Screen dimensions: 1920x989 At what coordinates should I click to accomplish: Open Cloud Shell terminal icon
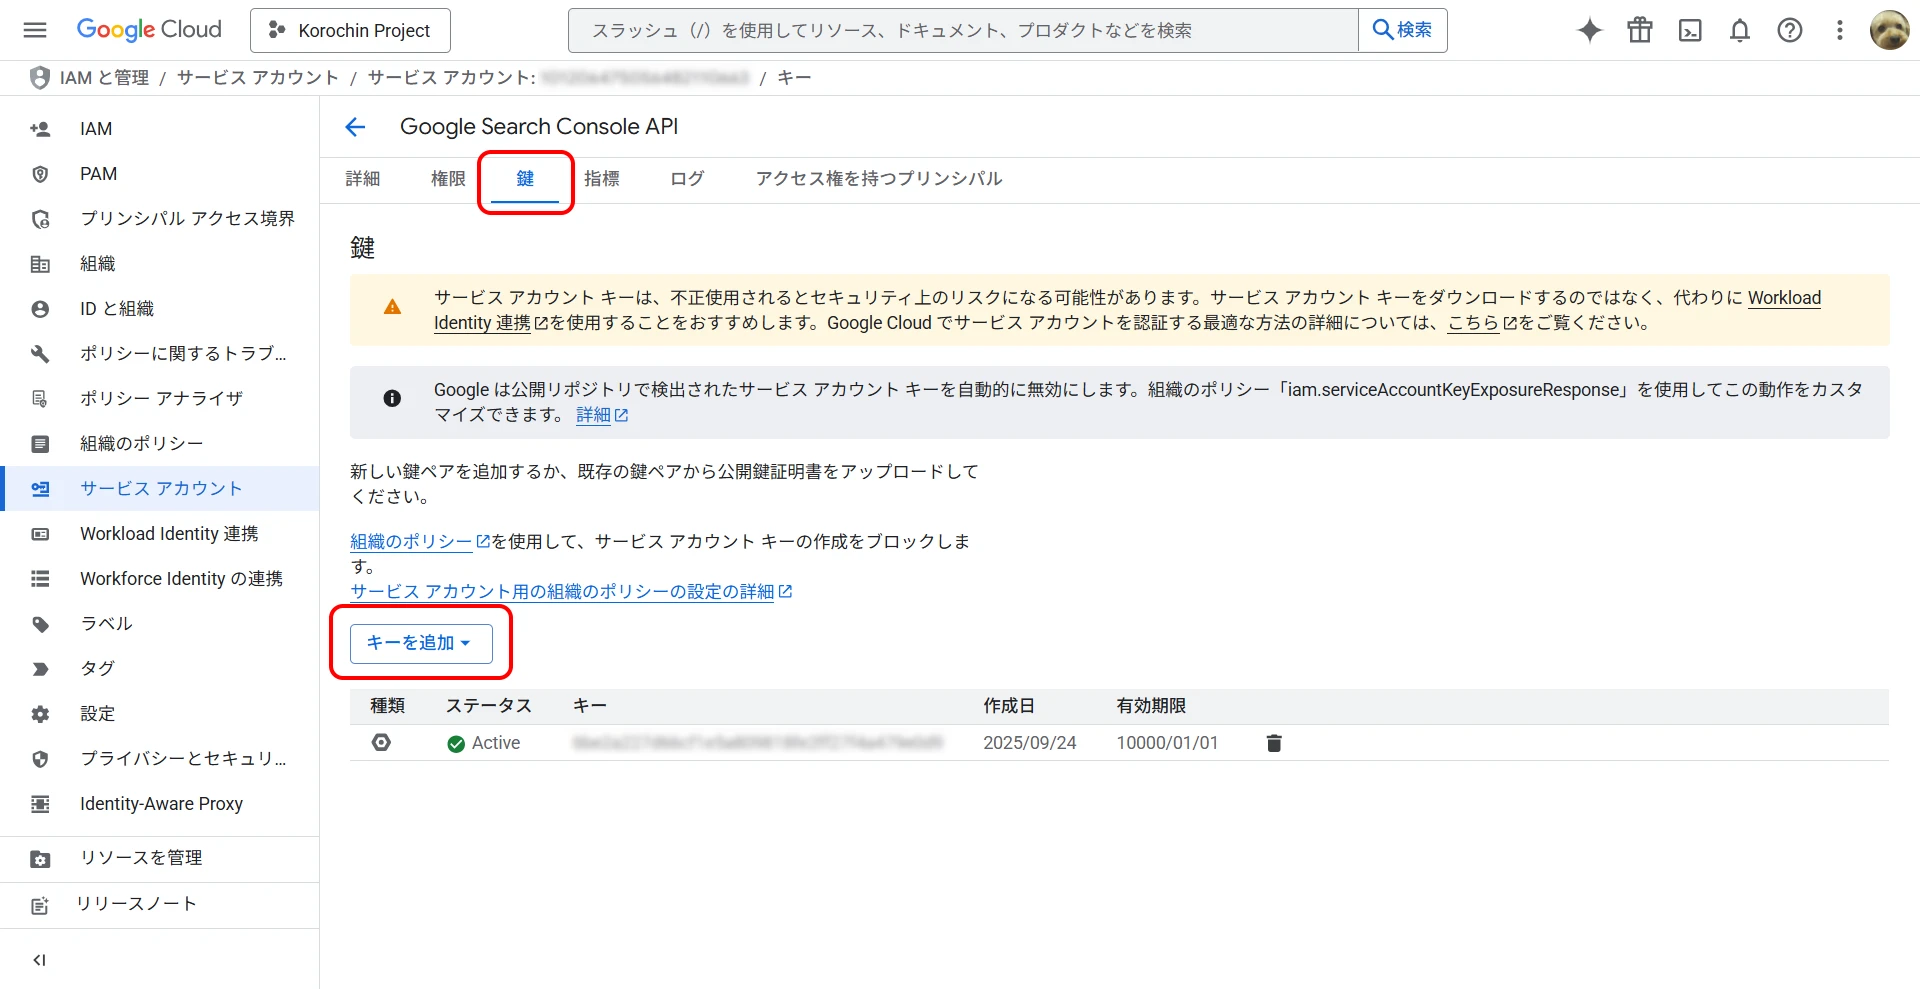pos(1689,30)
